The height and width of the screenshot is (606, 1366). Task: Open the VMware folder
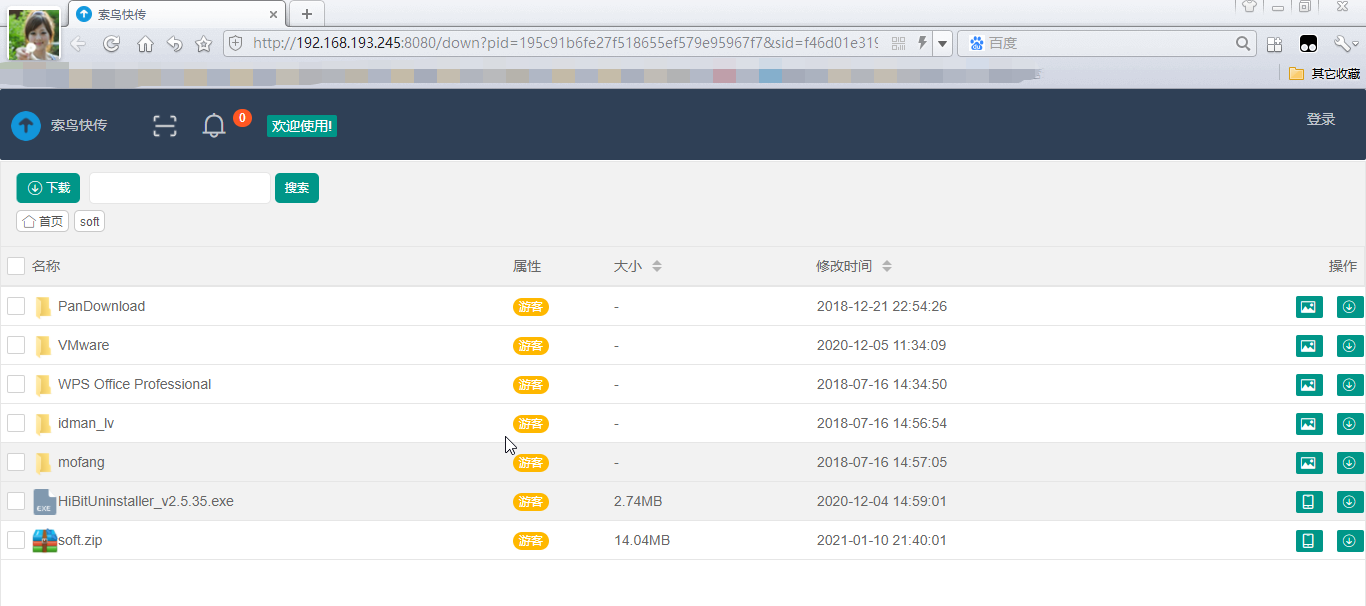point(84,345)
